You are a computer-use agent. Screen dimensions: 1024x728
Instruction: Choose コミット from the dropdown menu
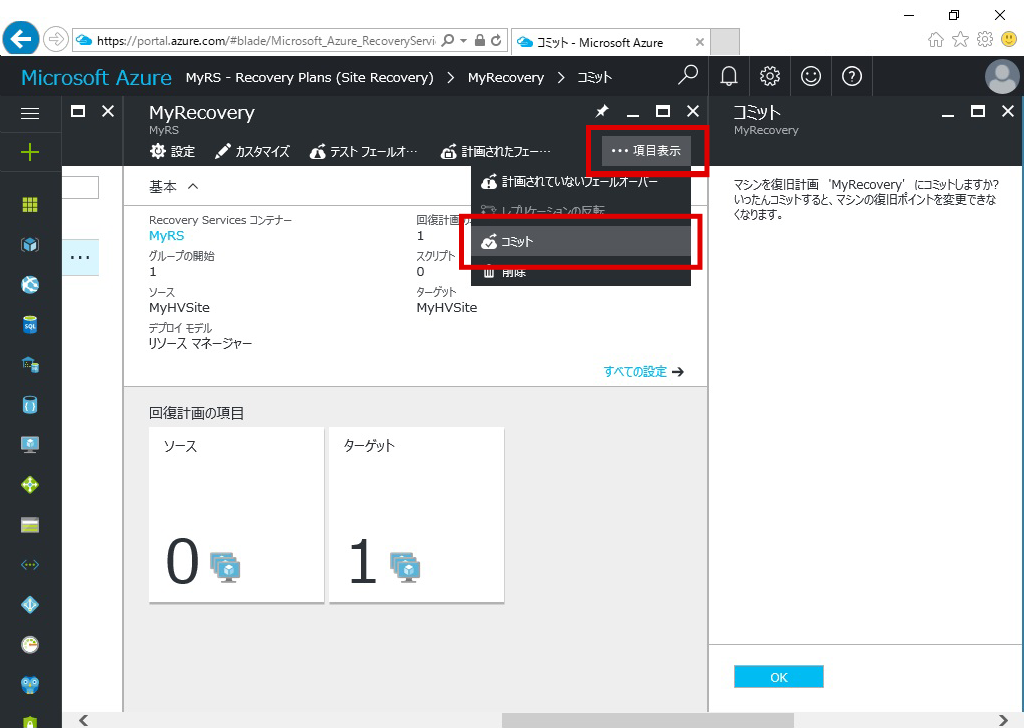click(x=581, y=242)
